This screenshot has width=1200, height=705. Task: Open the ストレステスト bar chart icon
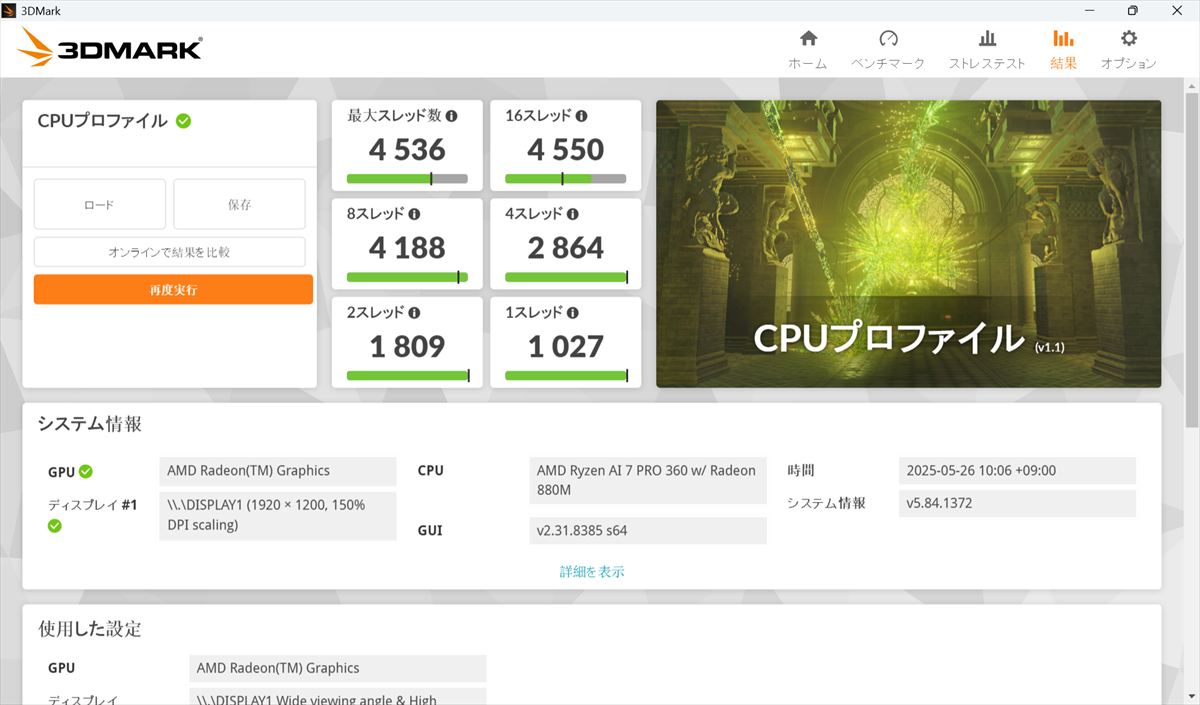[x=987, y=38]
